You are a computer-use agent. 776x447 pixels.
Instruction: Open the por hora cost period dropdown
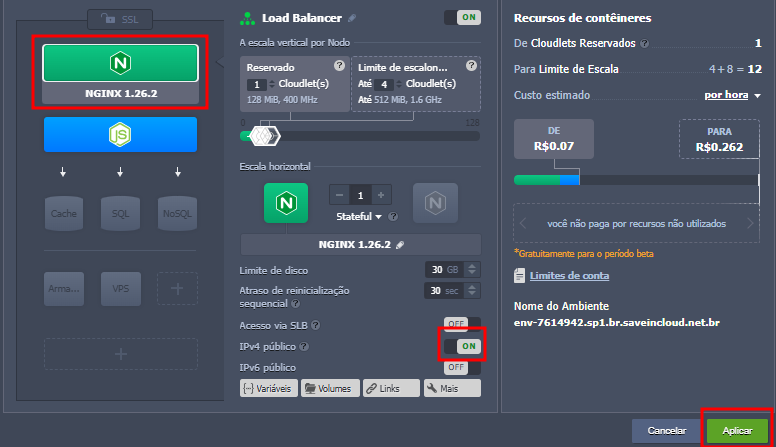(732, 95)
